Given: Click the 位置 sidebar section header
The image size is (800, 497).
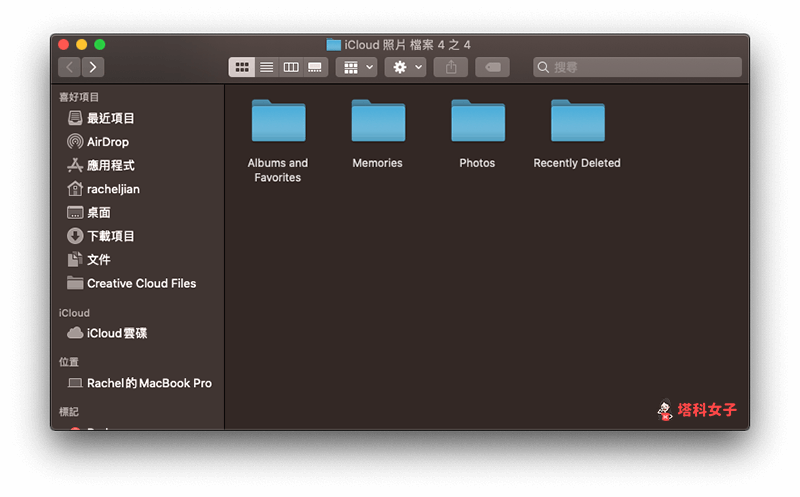Looking at the screenshot, I should click(69, 362).
